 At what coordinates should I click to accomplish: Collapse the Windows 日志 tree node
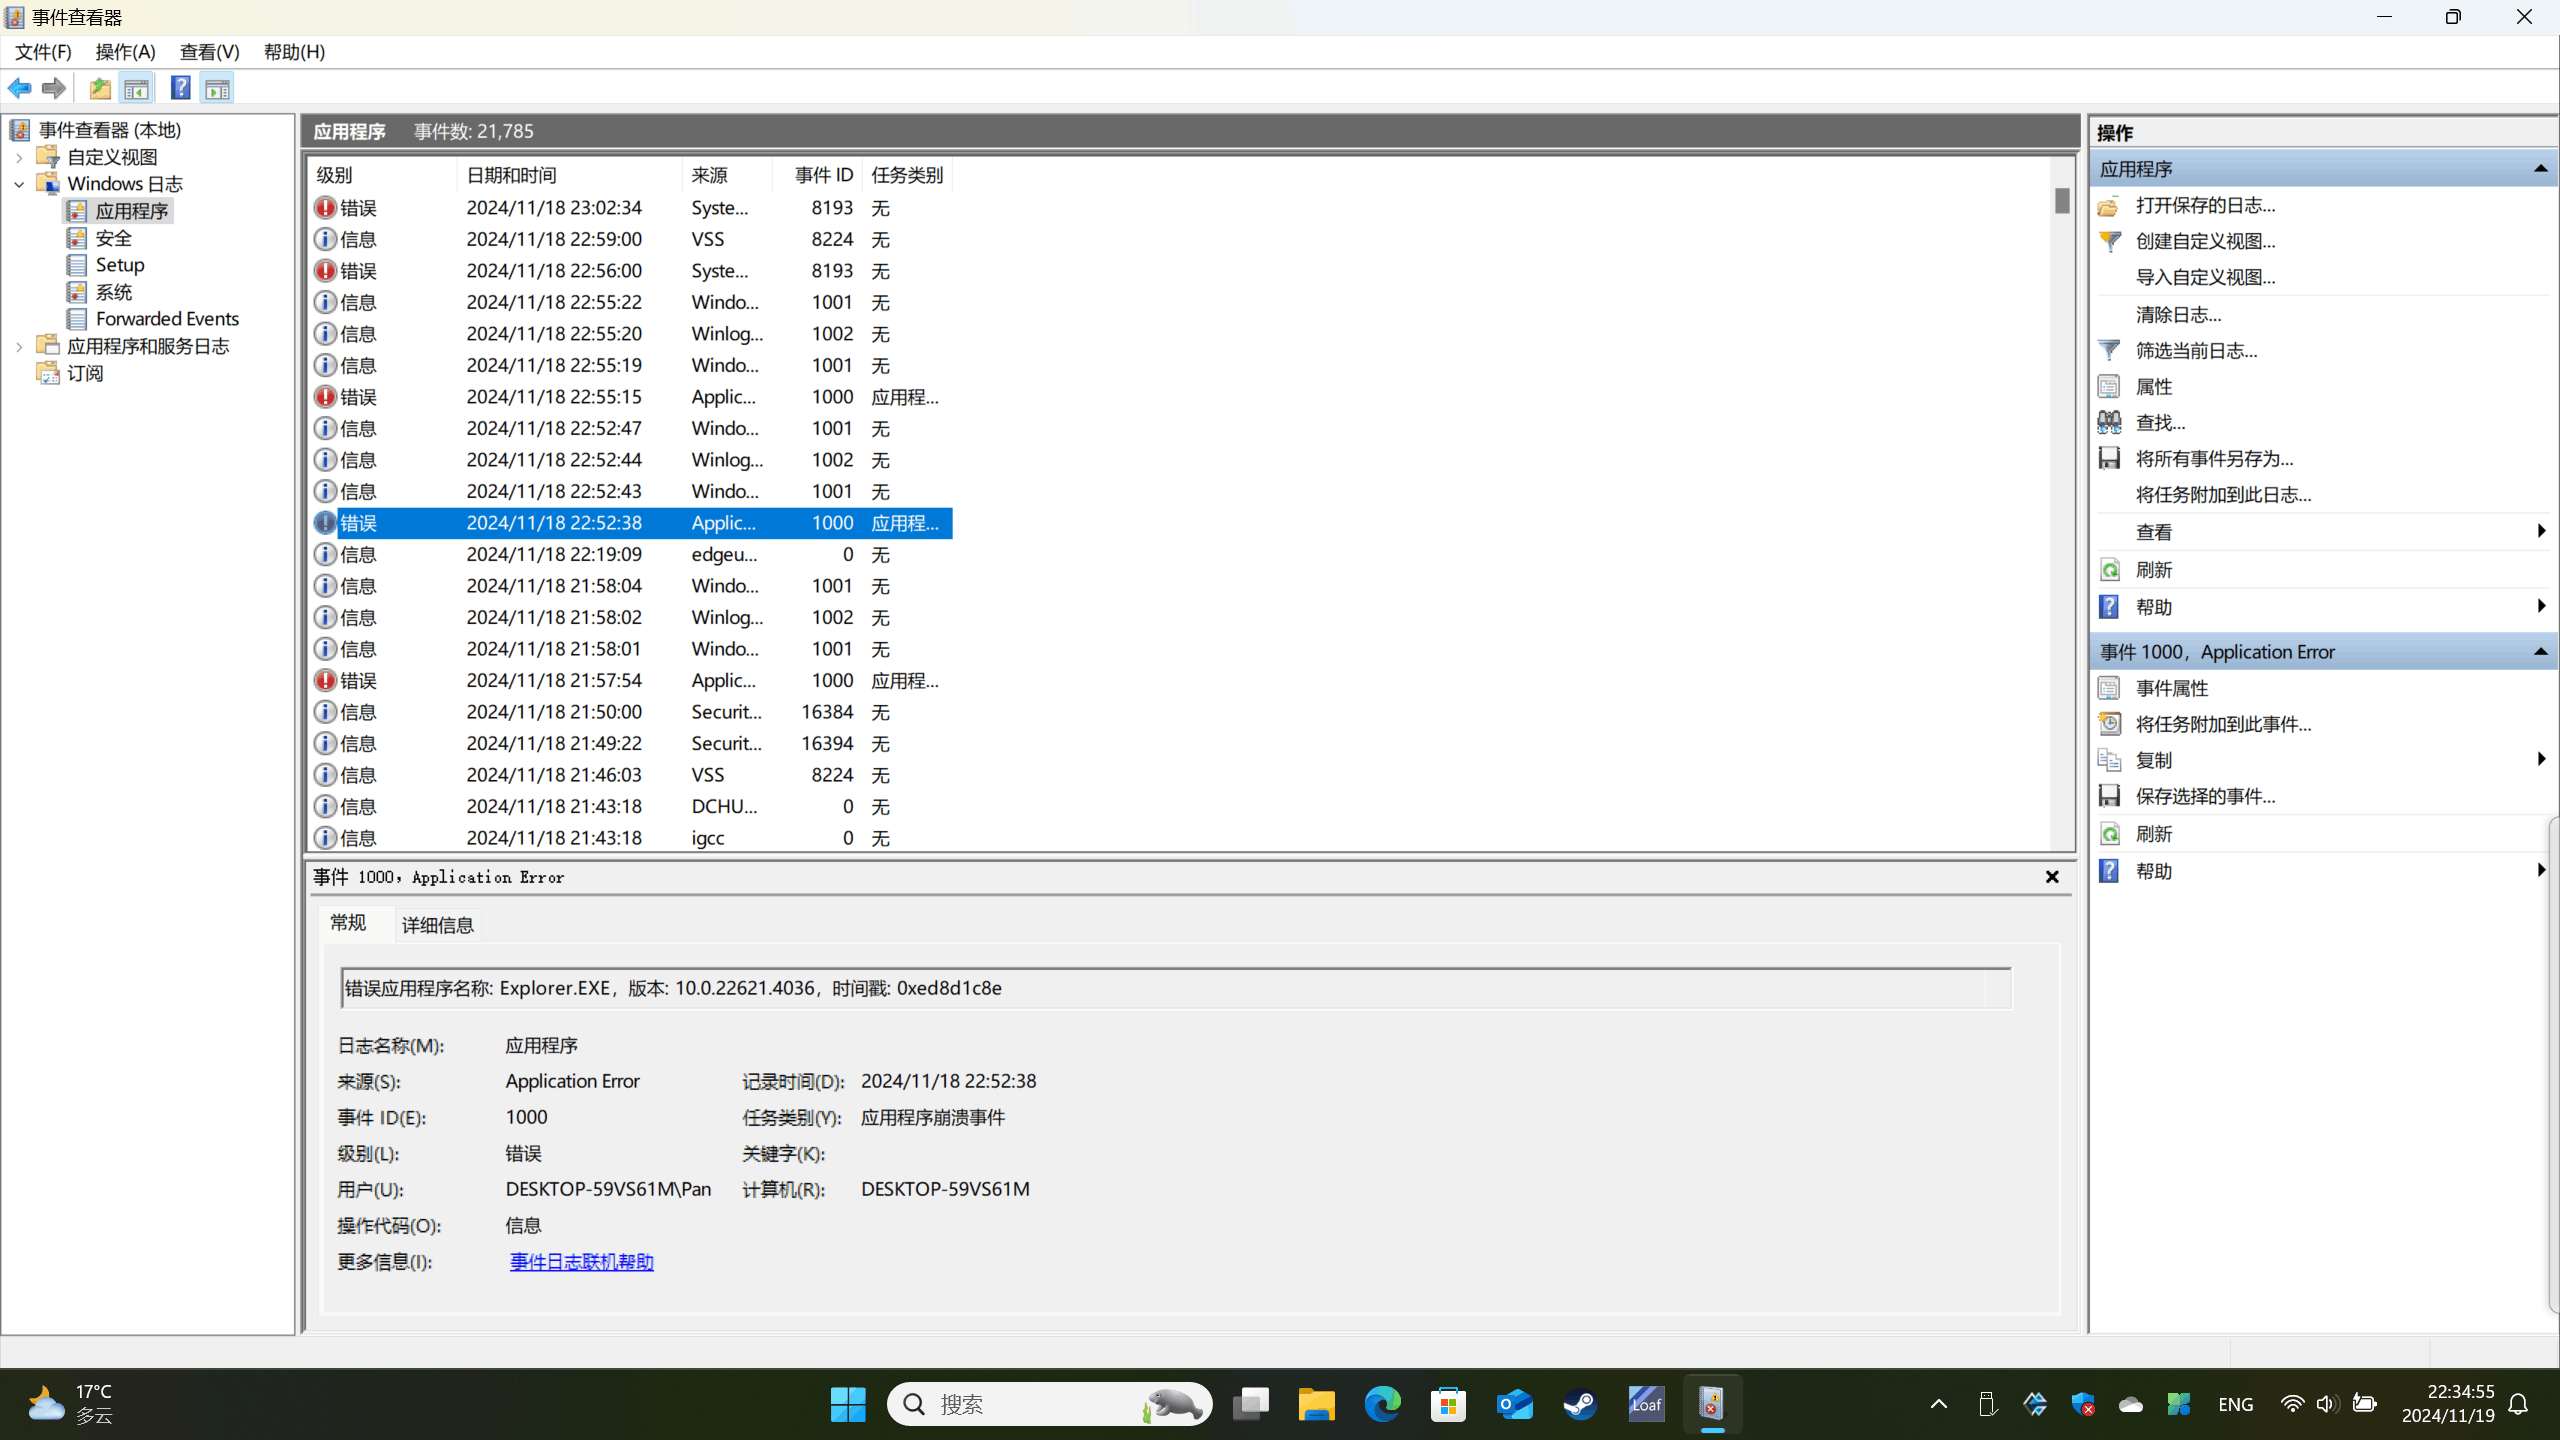19,184
